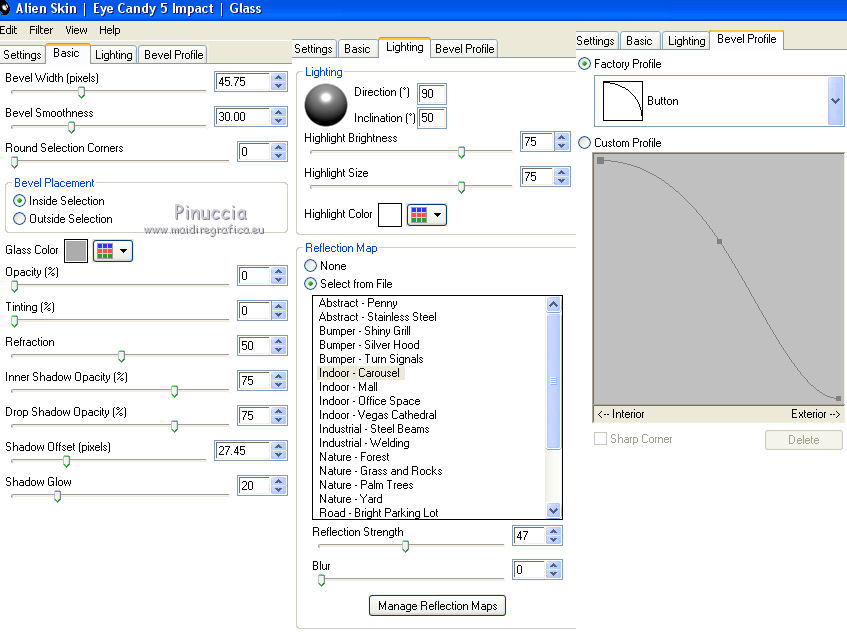Viewport: 847px width, 632px height.
Task: Open the Help menu
Action: coord(110,30)
